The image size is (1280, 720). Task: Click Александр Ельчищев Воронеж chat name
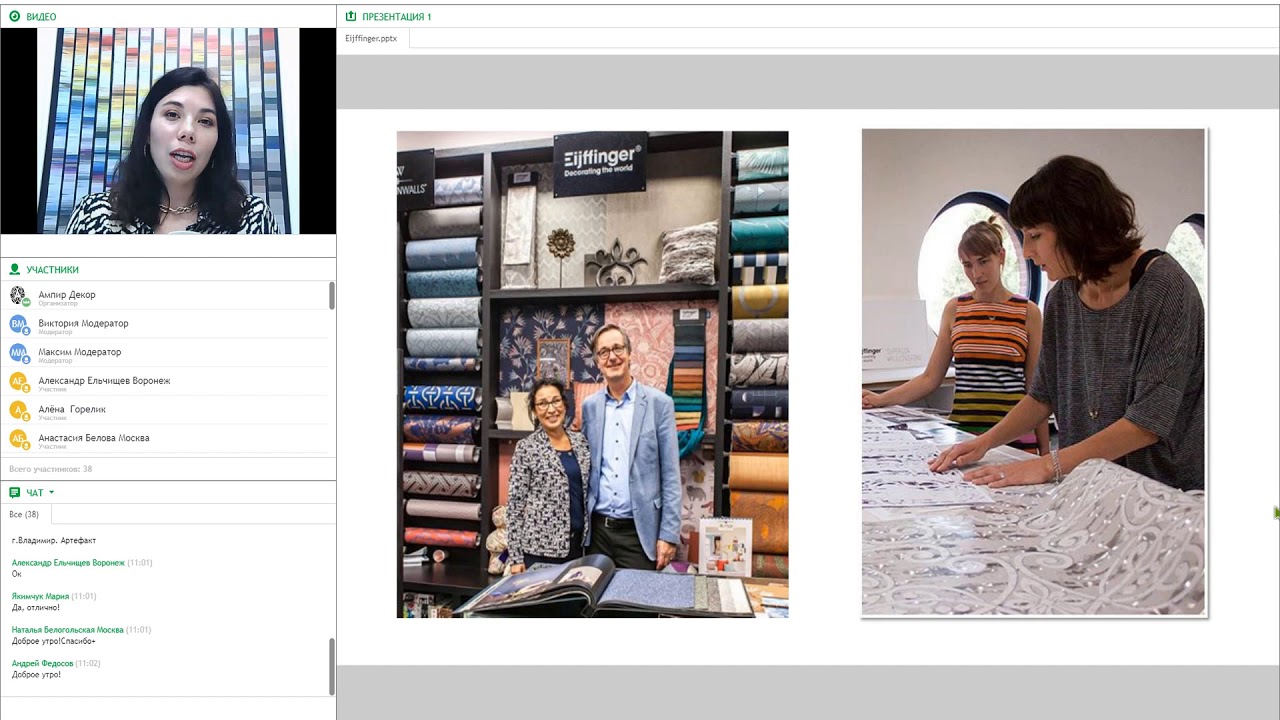click(x=68, y=563)
